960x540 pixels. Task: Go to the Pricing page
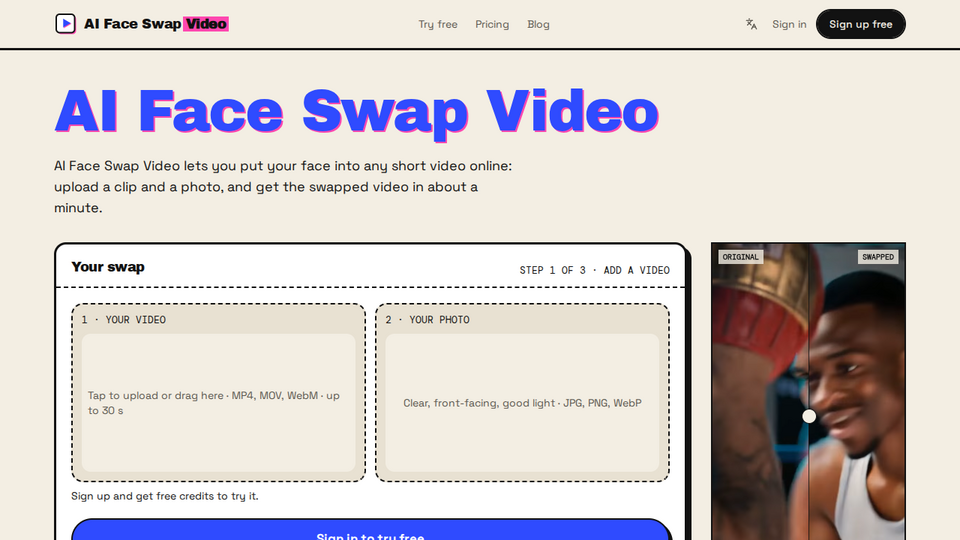point(492,24)
